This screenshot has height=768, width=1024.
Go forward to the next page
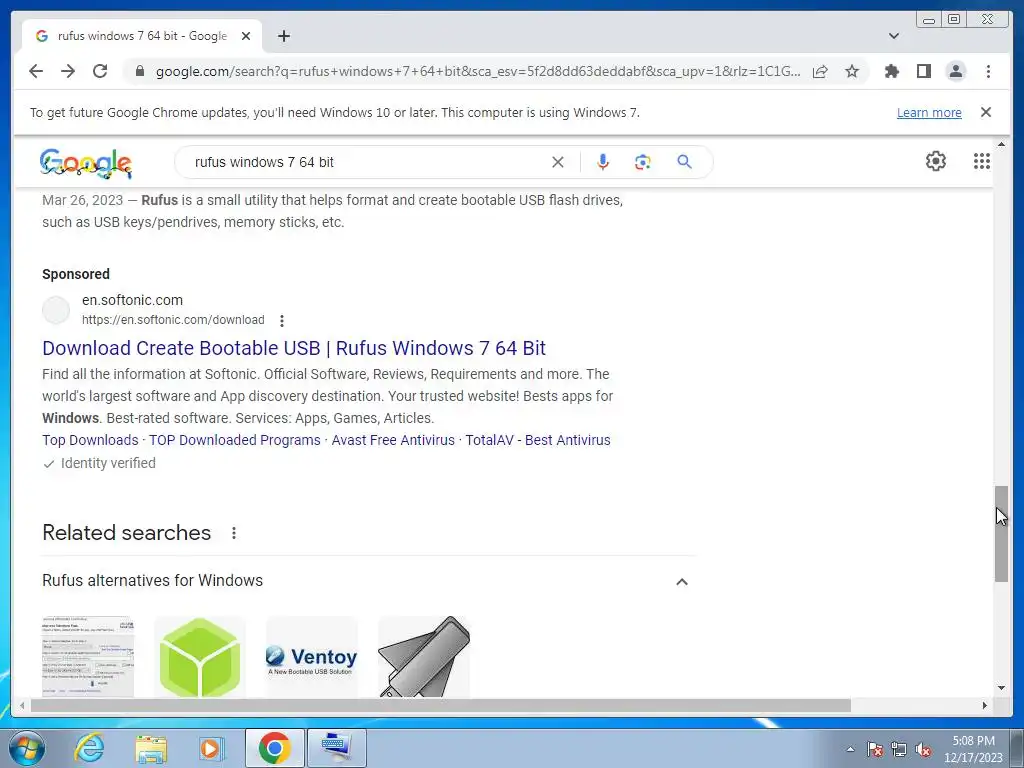(x=68, y=71)
